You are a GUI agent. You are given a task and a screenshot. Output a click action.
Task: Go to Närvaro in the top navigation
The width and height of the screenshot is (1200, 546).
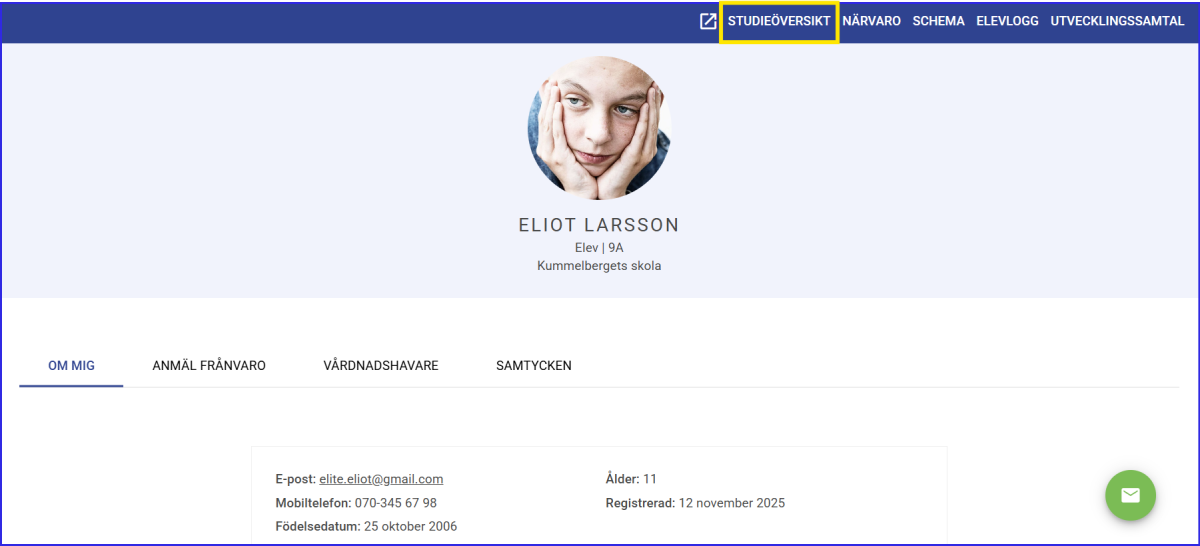point(871,21)
